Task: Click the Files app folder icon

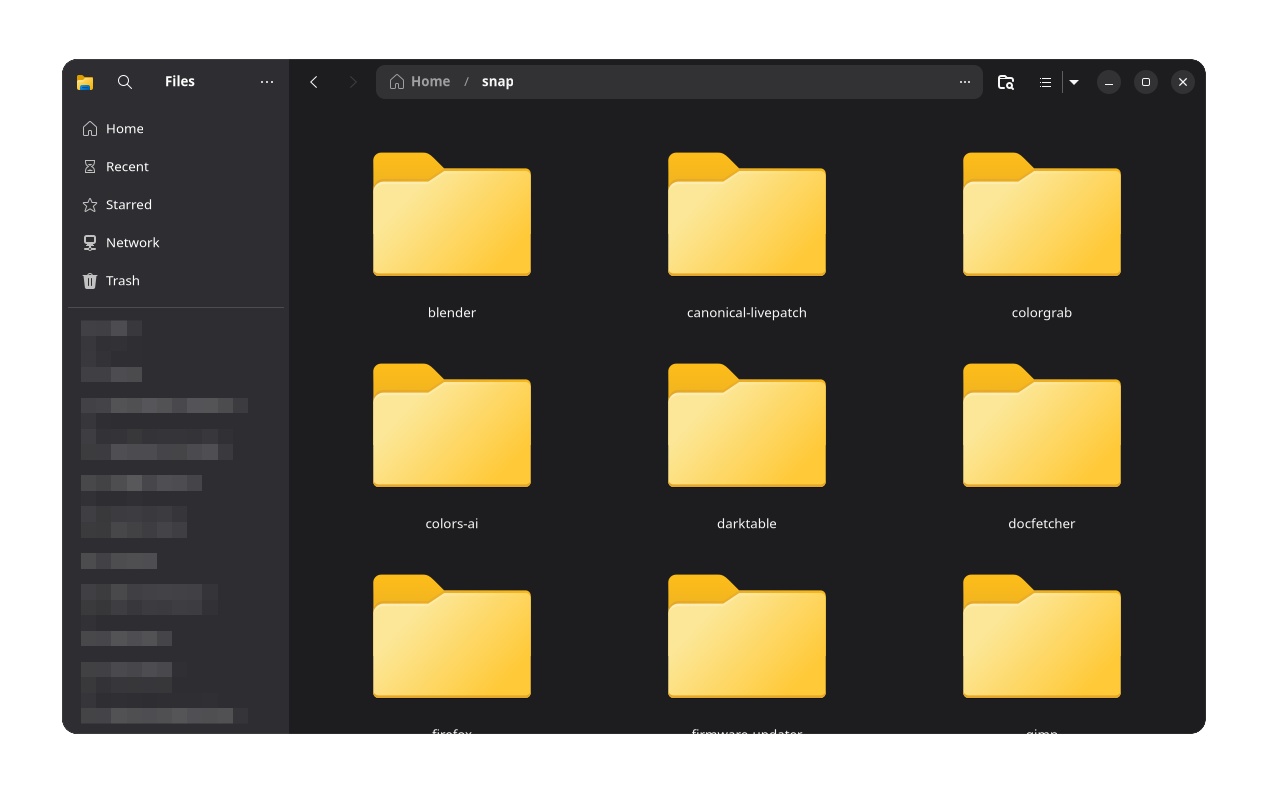Action: (x=85, y=81)
